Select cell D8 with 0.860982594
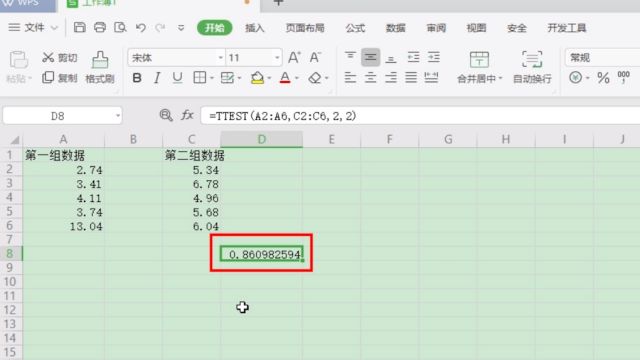 click(x=262, y=254)
